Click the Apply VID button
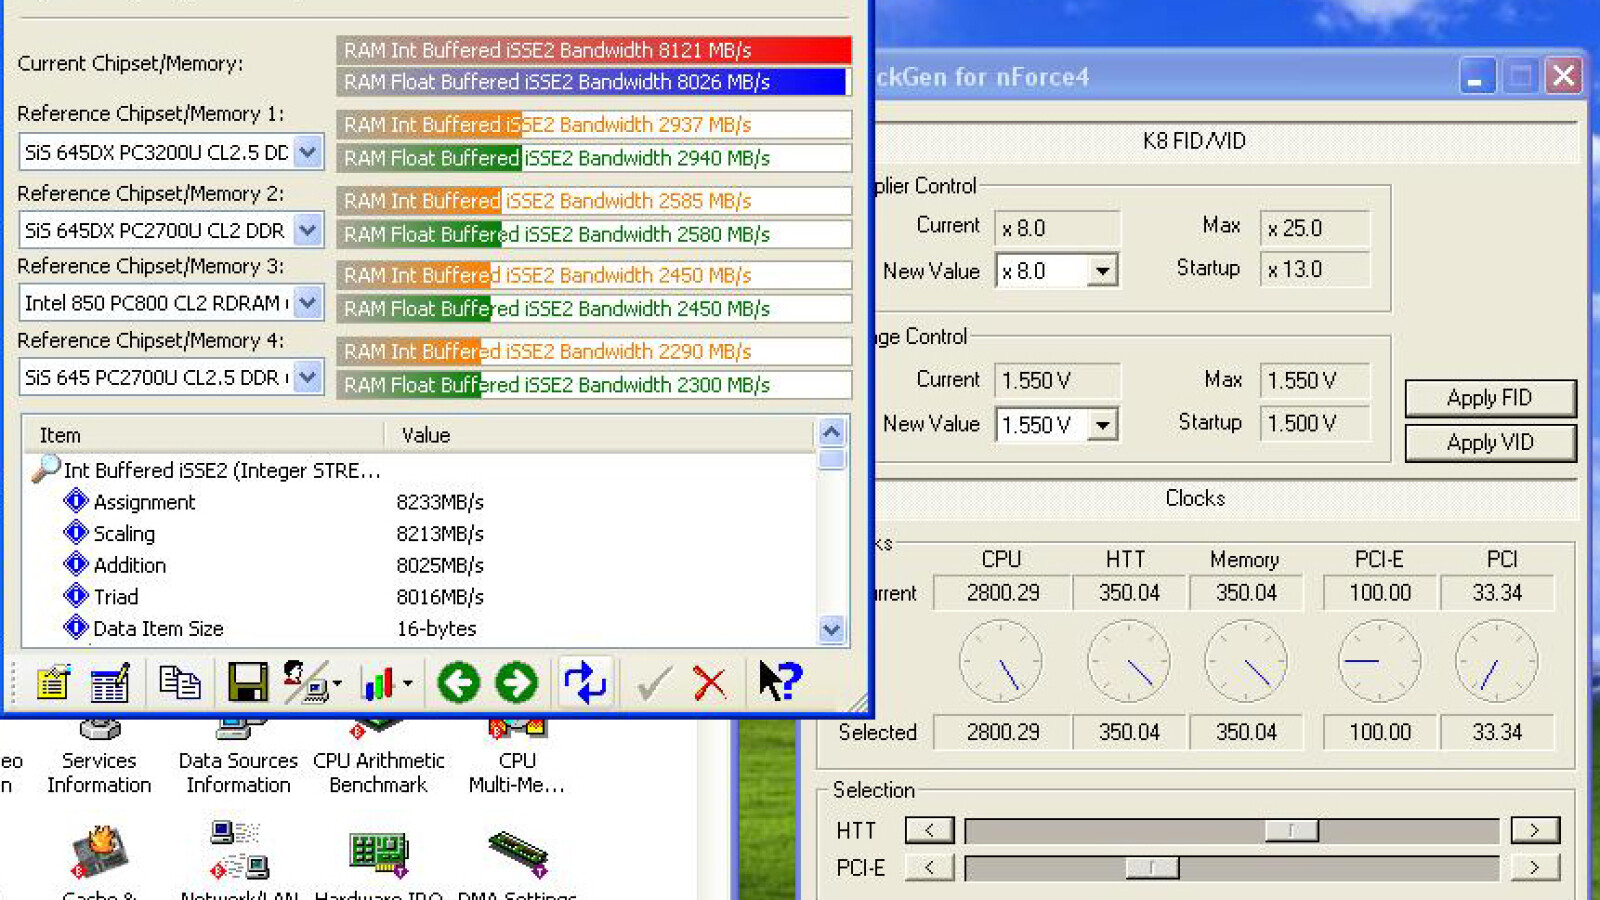The image size is (1600, 900). coord(1489,442)
